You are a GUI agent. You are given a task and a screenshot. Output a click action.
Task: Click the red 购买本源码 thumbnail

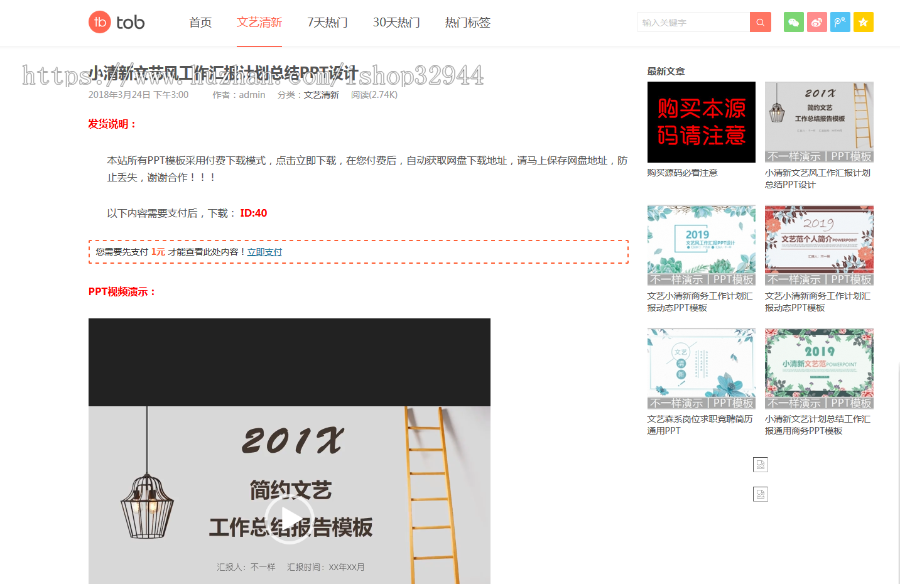pyautogui.click(x=701, y=121)
